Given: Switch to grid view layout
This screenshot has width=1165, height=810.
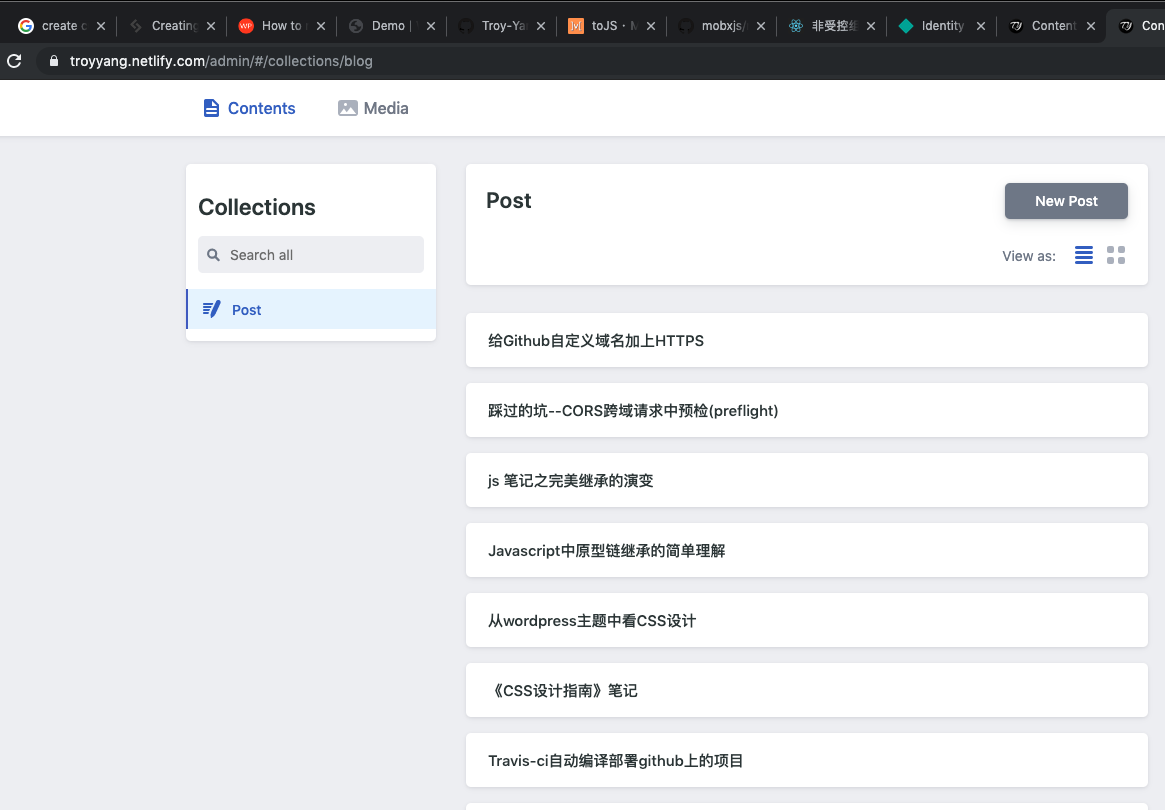Looking at the screenshot, I should (x=1116, y=255).
